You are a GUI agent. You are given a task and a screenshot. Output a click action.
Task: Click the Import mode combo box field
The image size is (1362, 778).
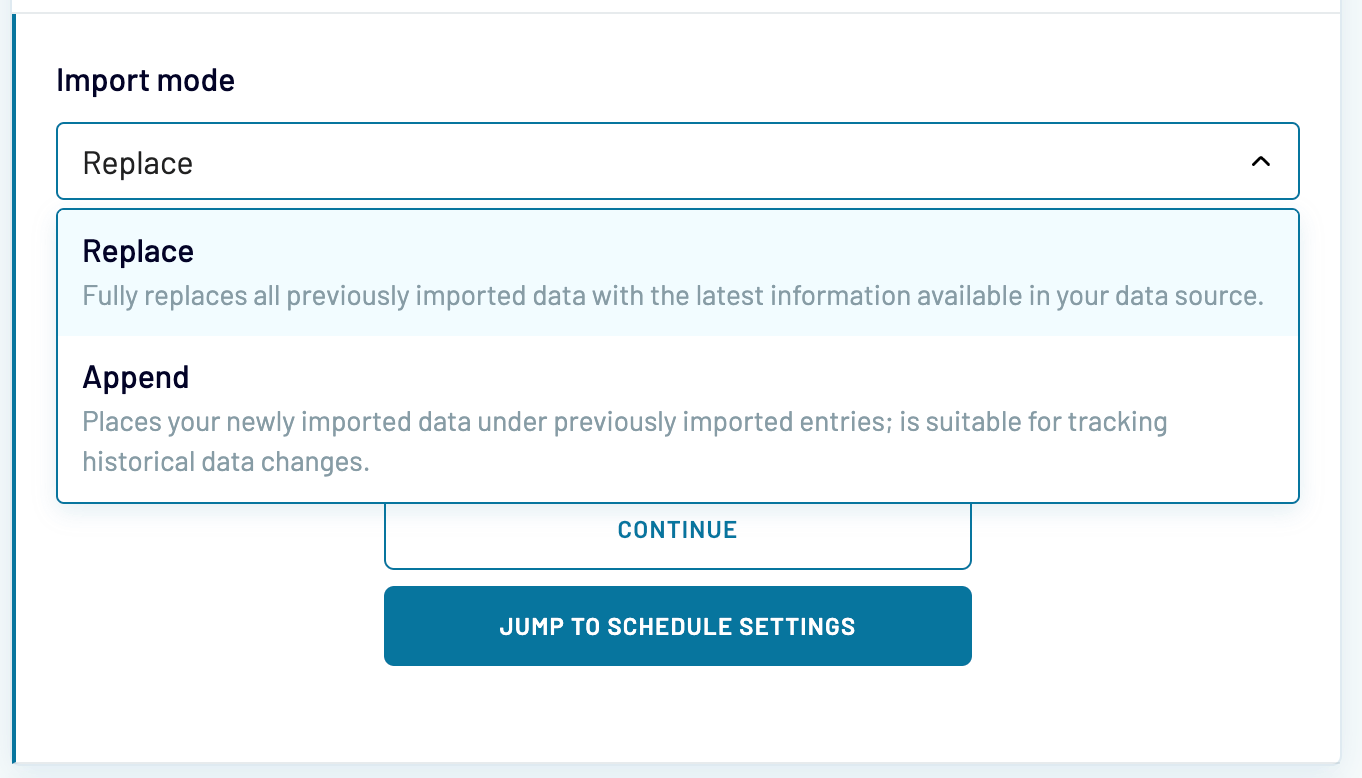[677, 162]
